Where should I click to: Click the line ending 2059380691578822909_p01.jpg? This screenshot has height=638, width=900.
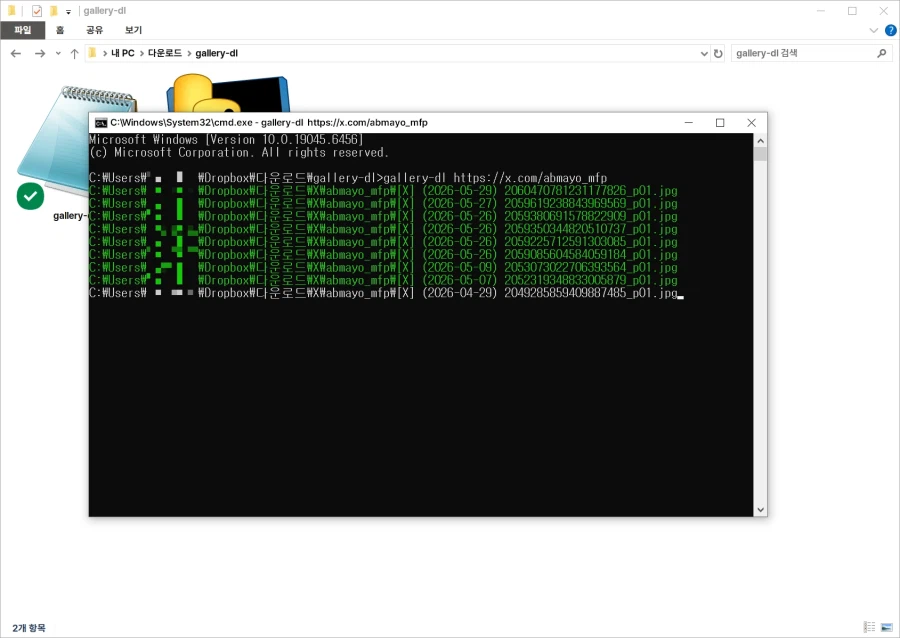click(383, 216)
